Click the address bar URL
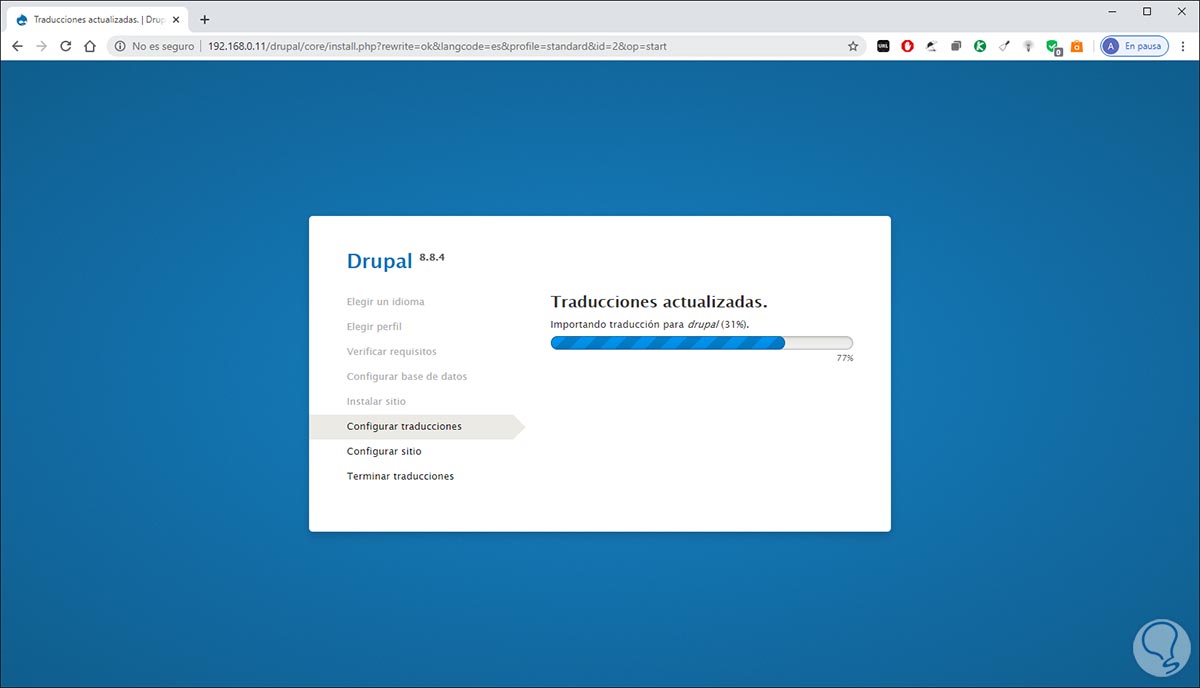This screenshot has height=688, width=1200. click(x=437, y=46)
